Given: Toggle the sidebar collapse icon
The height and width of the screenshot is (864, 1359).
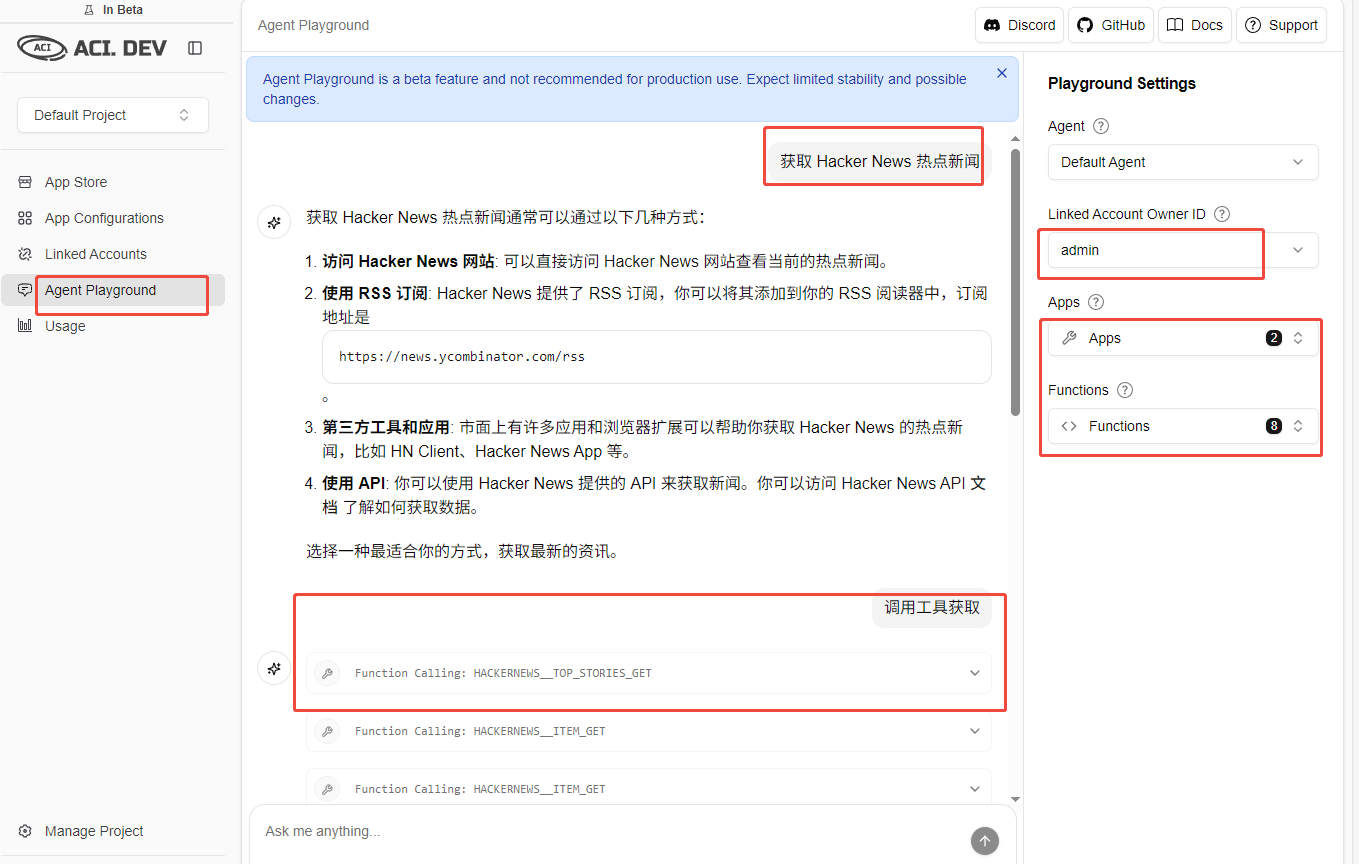Looking at the screenshot, I should pos(195,48).
